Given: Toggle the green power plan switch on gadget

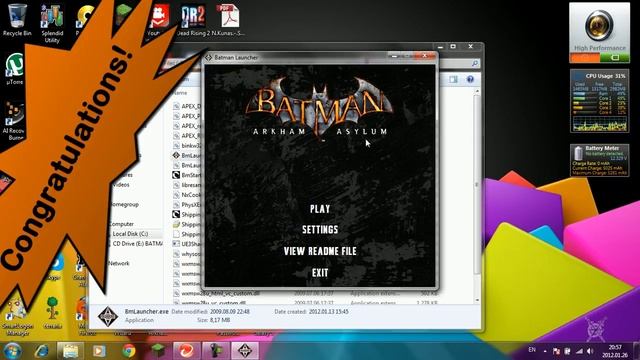Looking at the screenshot, I should tap(615, 58).
